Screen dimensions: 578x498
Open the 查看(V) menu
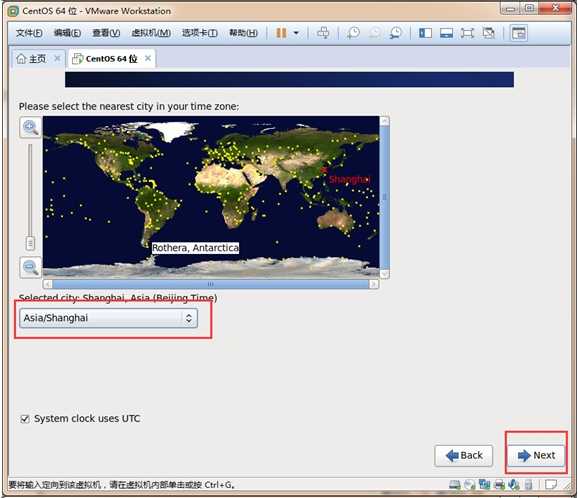pos(106,33)
